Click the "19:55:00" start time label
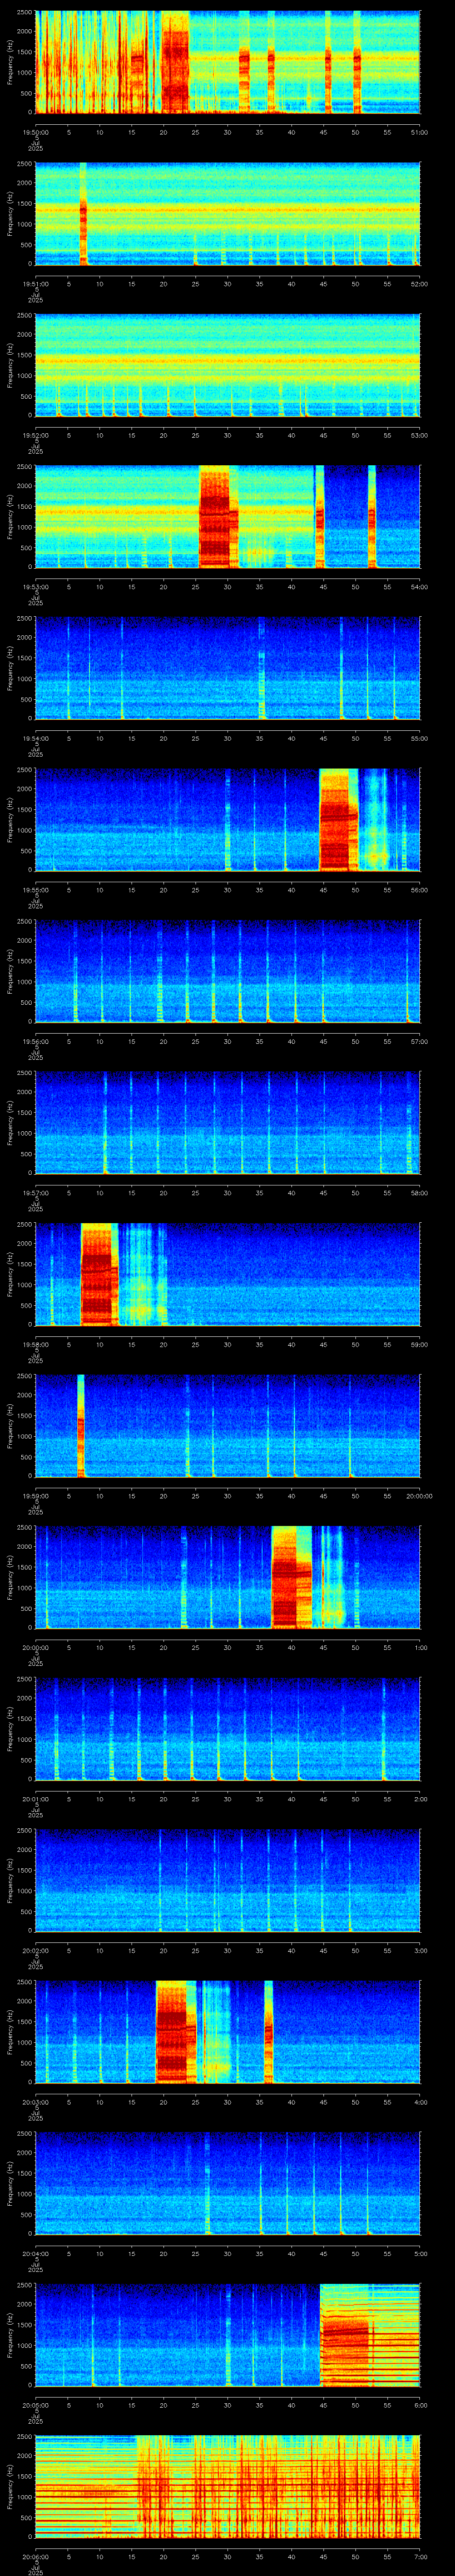The width and height of the screenshot is (455, 2576). 36,890
